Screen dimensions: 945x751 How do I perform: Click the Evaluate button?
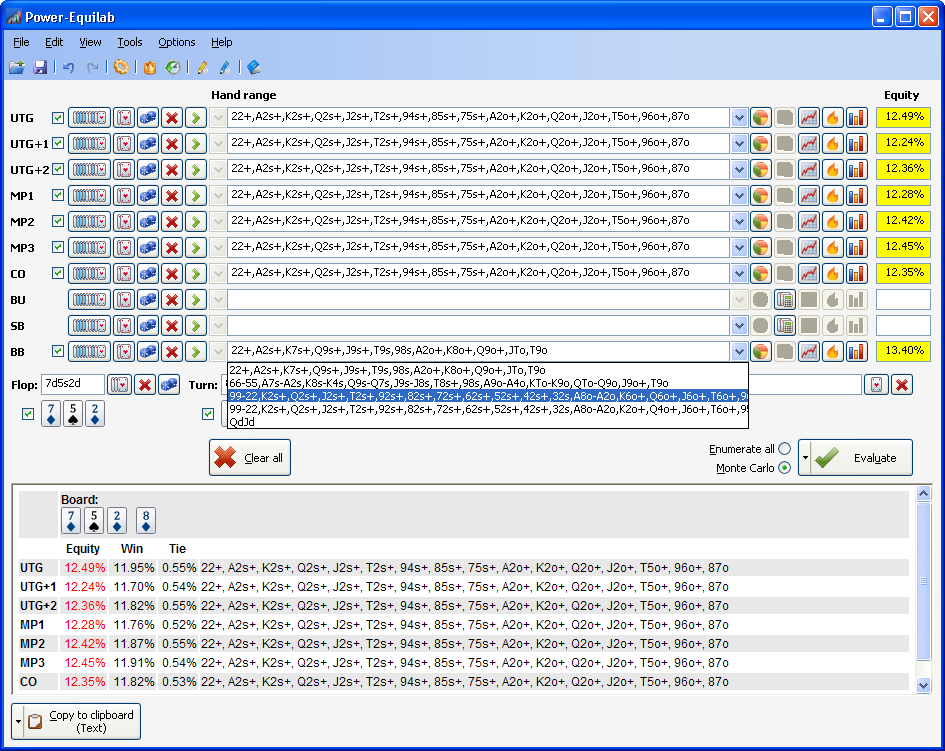coord(862,457)
